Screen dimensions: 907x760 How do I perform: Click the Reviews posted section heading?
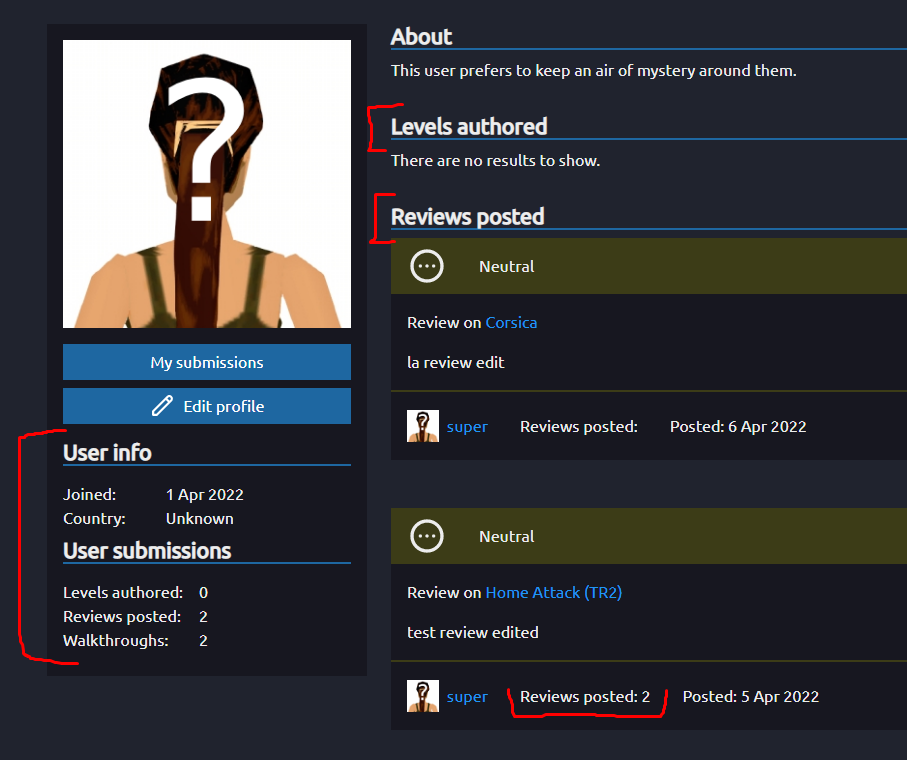click(x=467, y=216)
